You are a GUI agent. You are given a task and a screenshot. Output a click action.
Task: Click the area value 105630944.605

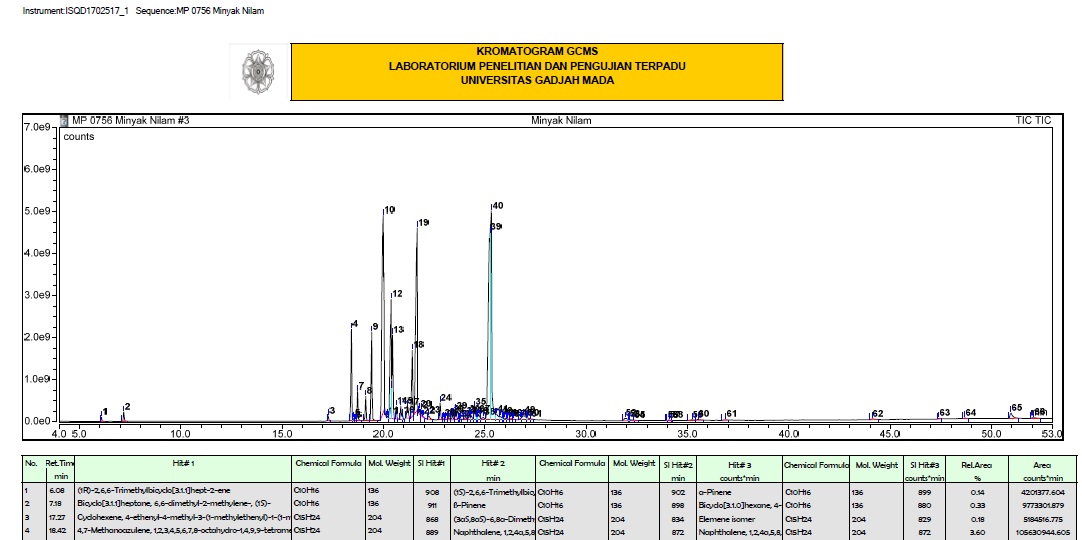[1043, 532]
